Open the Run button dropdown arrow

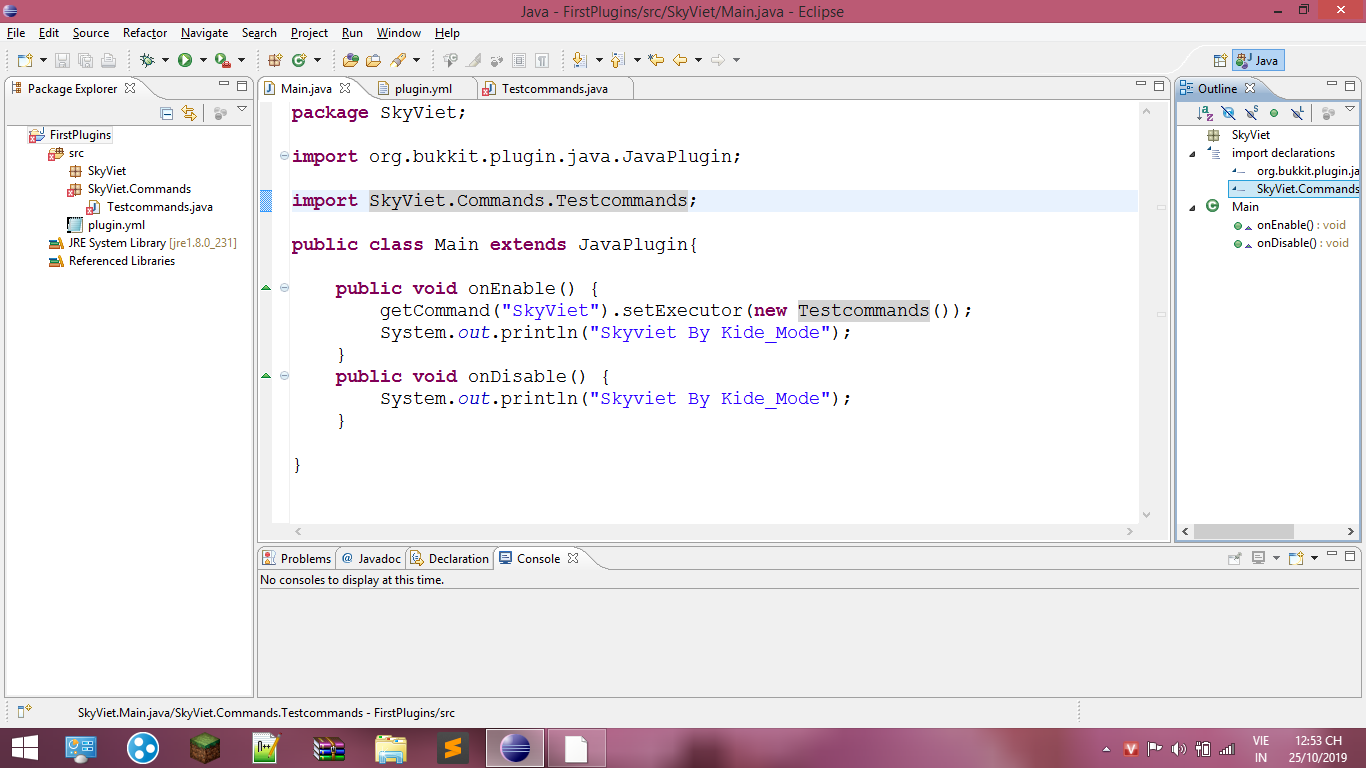(202, 60)
